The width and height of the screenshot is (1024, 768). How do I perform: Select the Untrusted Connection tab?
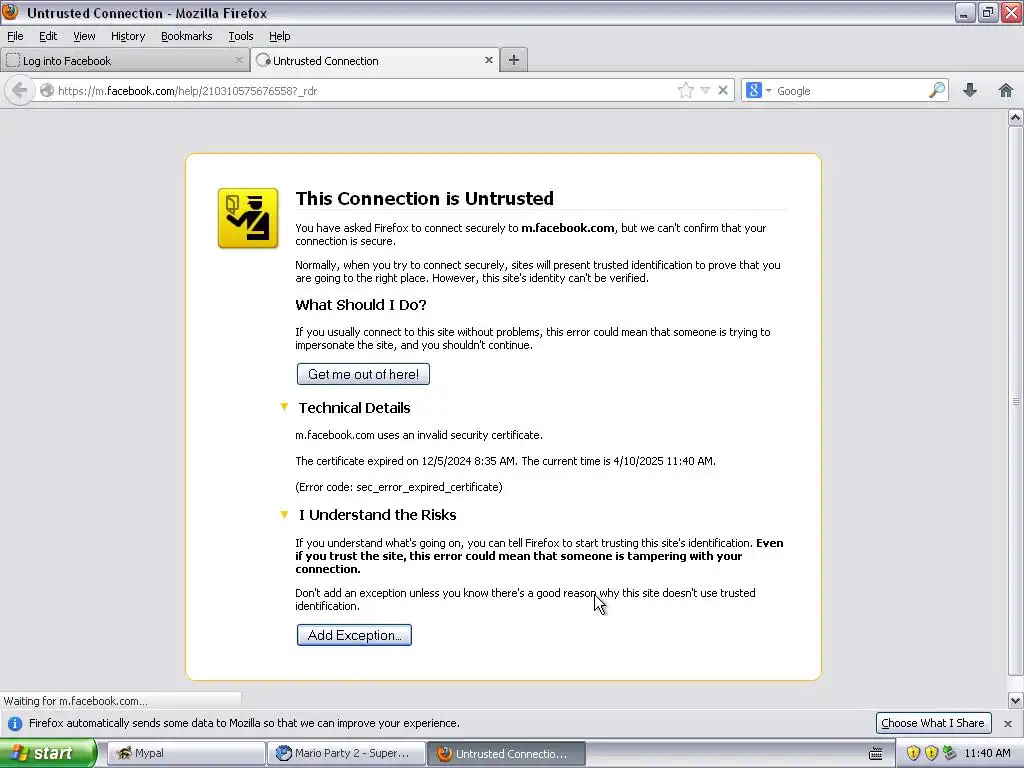pyautogui.click(x=375, y=60)
